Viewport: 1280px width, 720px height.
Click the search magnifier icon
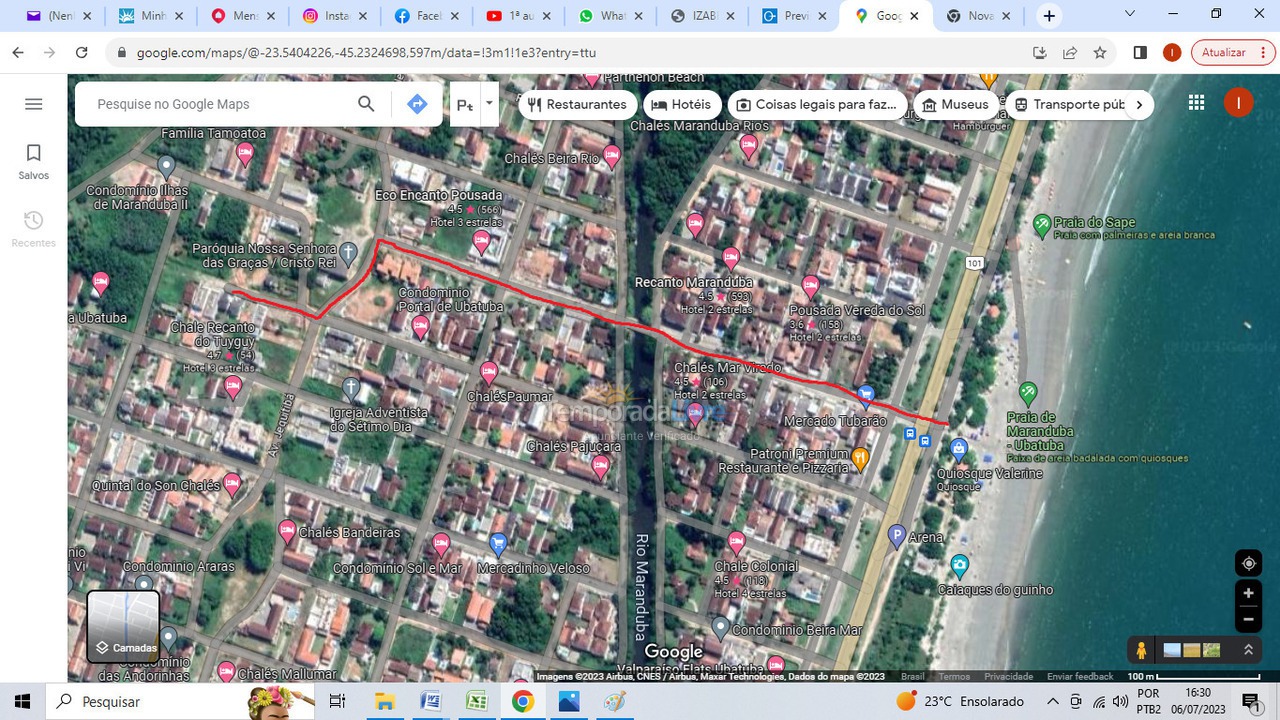tap(366, 104)
